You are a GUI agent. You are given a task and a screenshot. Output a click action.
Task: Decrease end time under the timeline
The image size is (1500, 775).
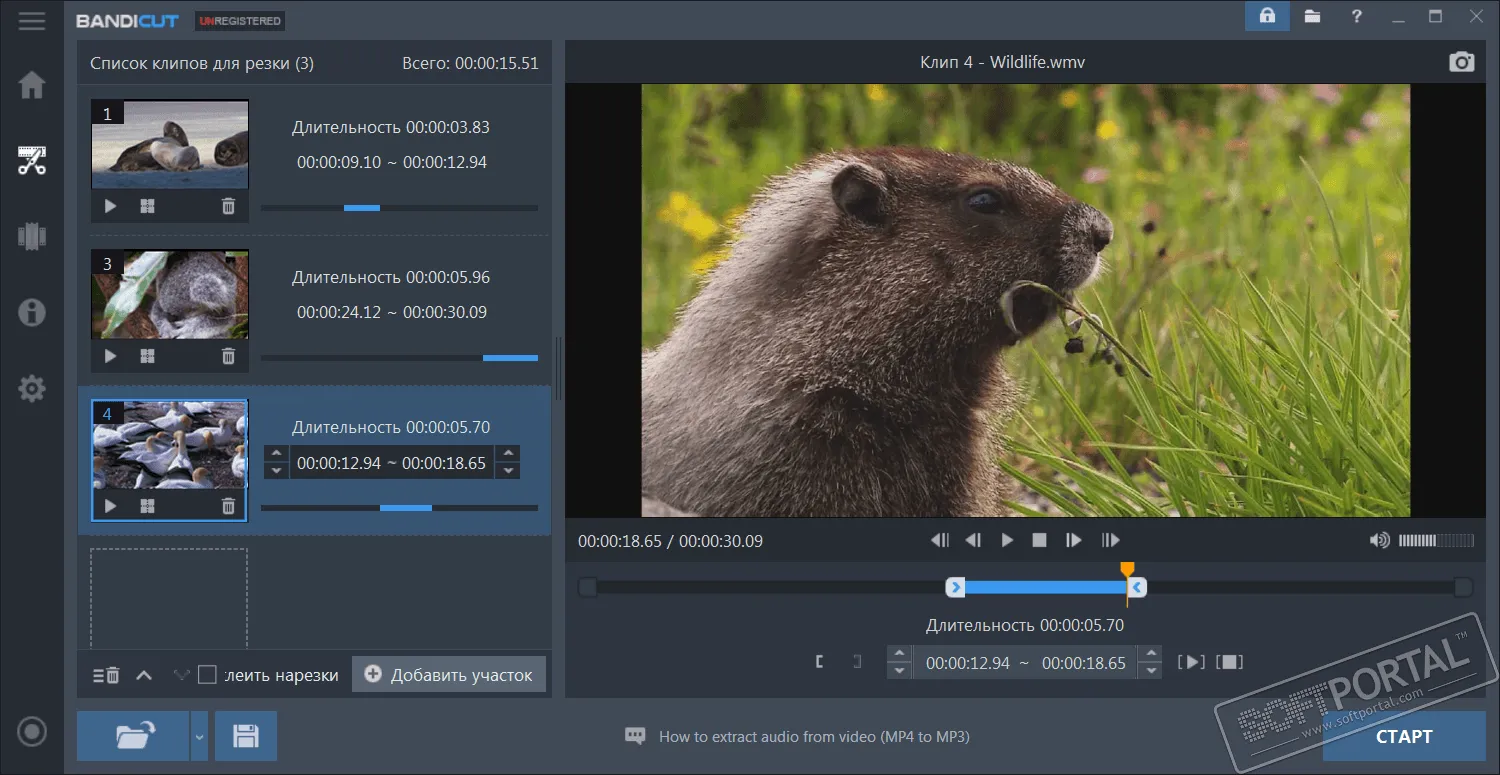tap(1151, 670)
